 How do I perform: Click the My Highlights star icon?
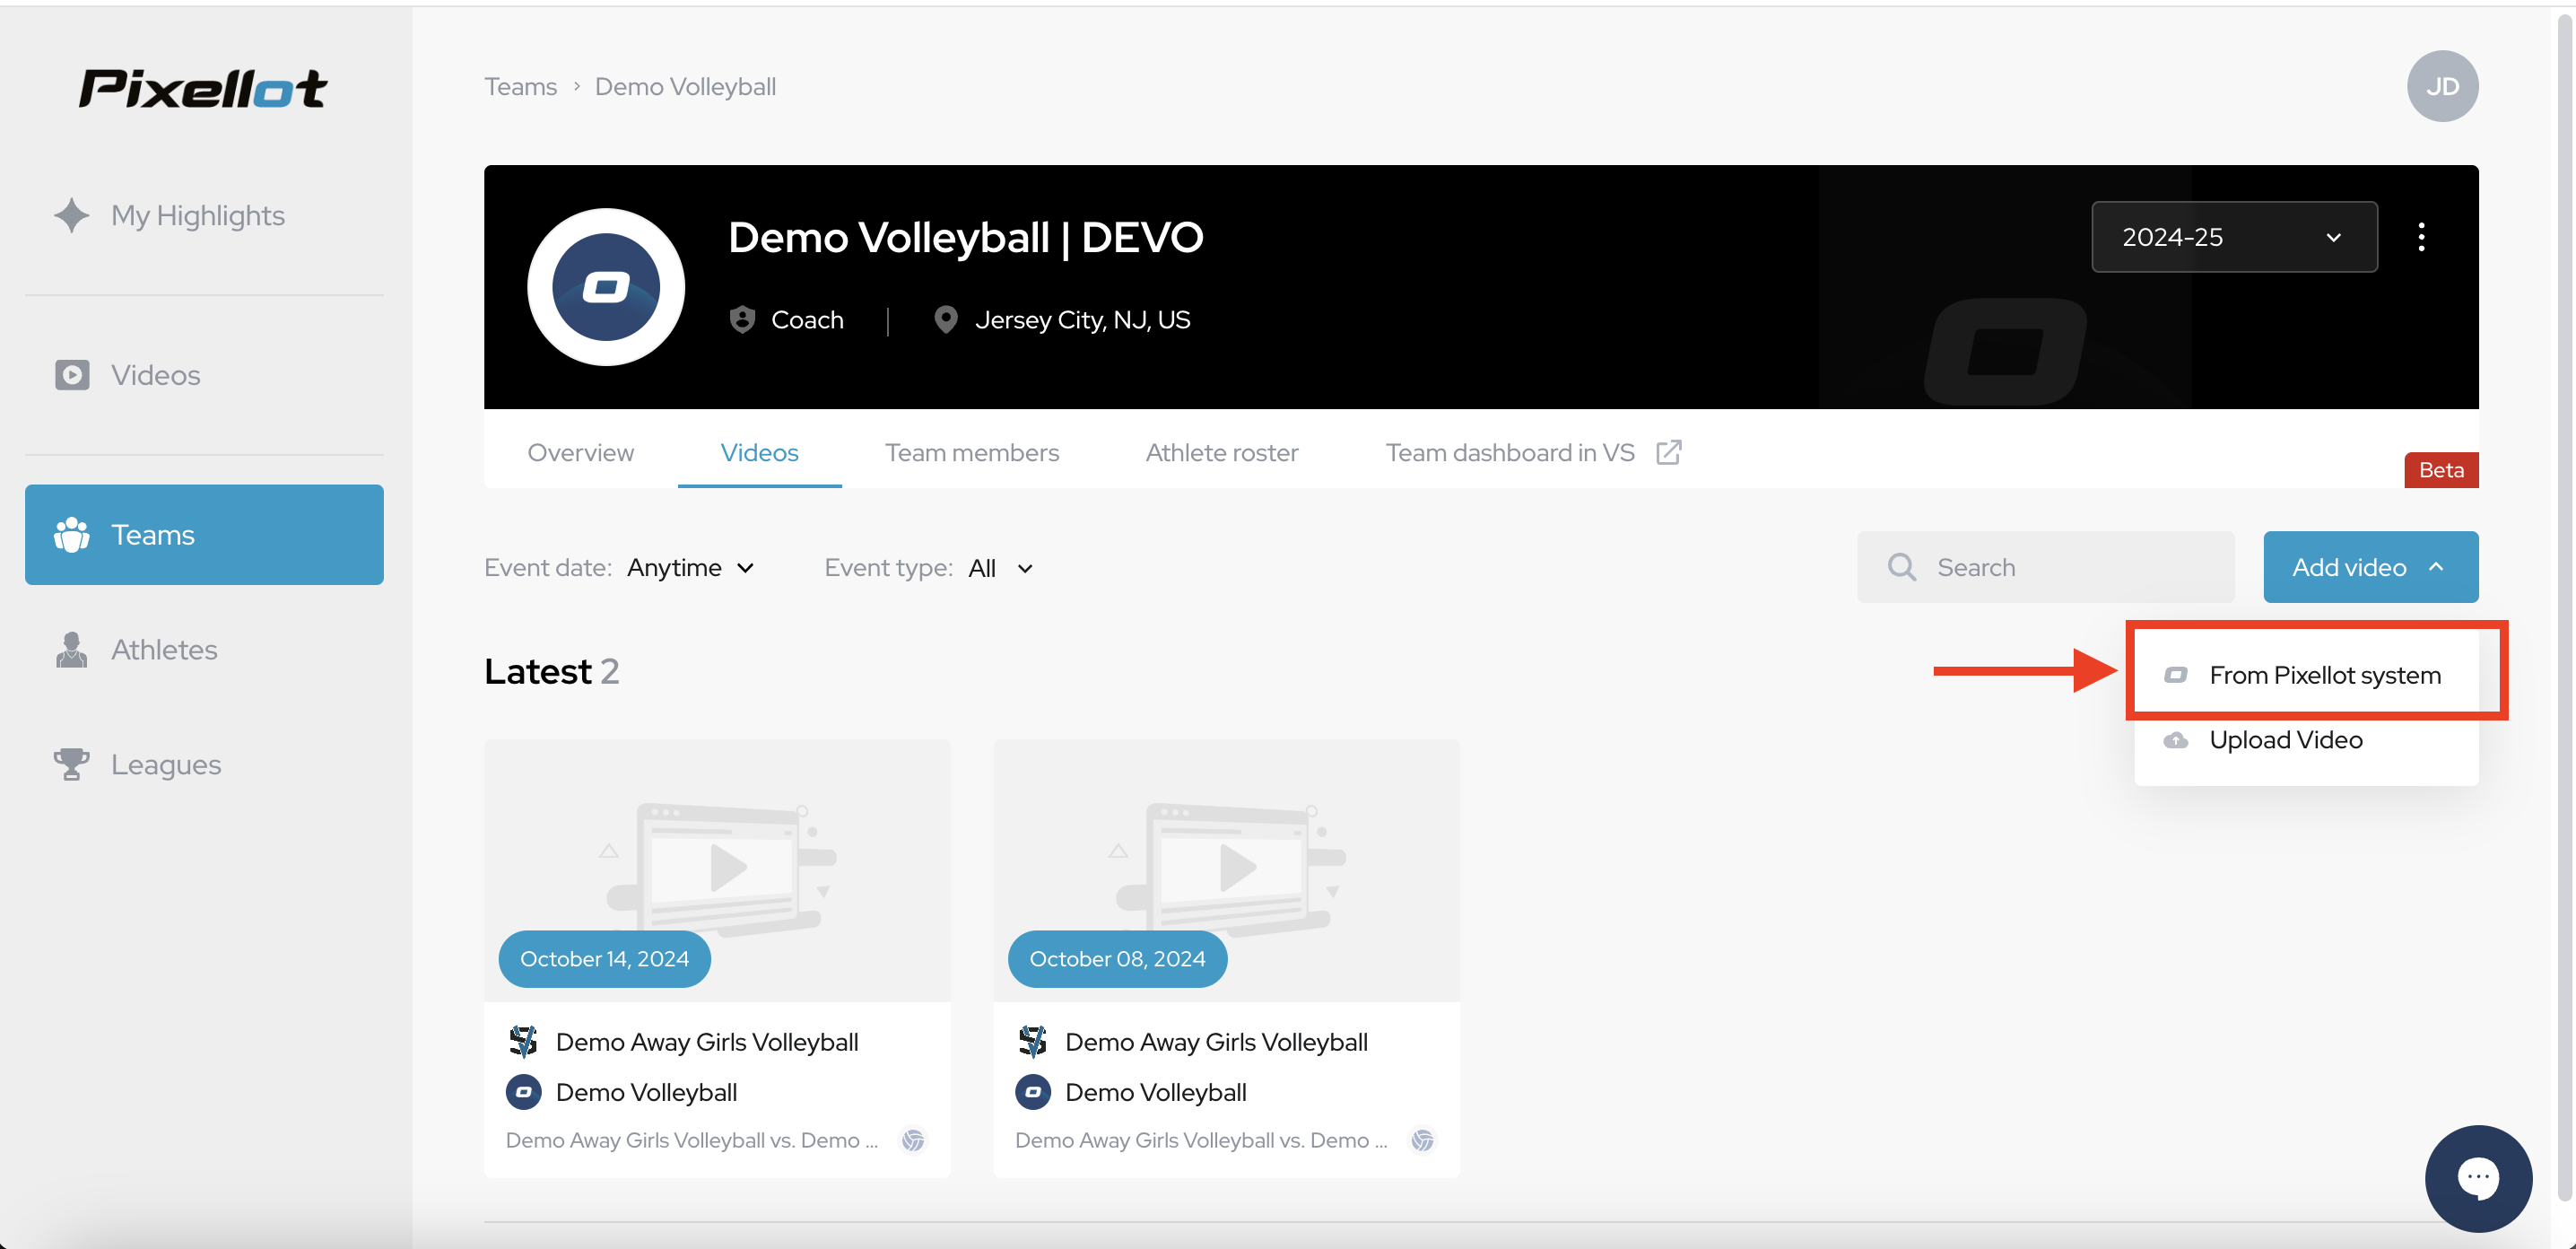click(71, 215)
